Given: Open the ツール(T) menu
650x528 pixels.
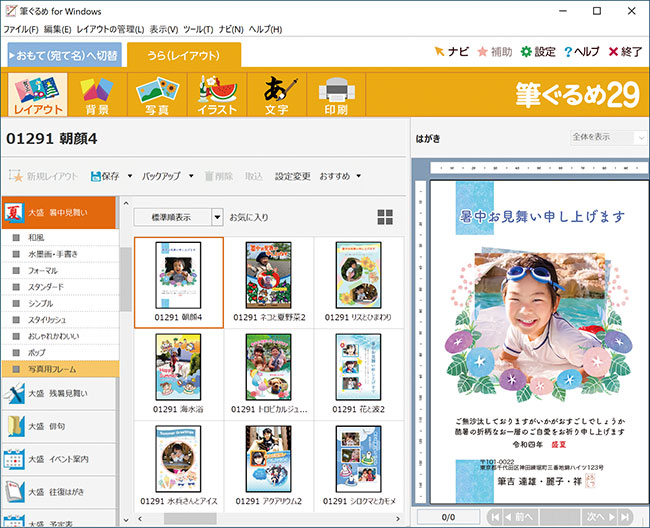Looking at the screenshot, I should (x=198, y=29).
